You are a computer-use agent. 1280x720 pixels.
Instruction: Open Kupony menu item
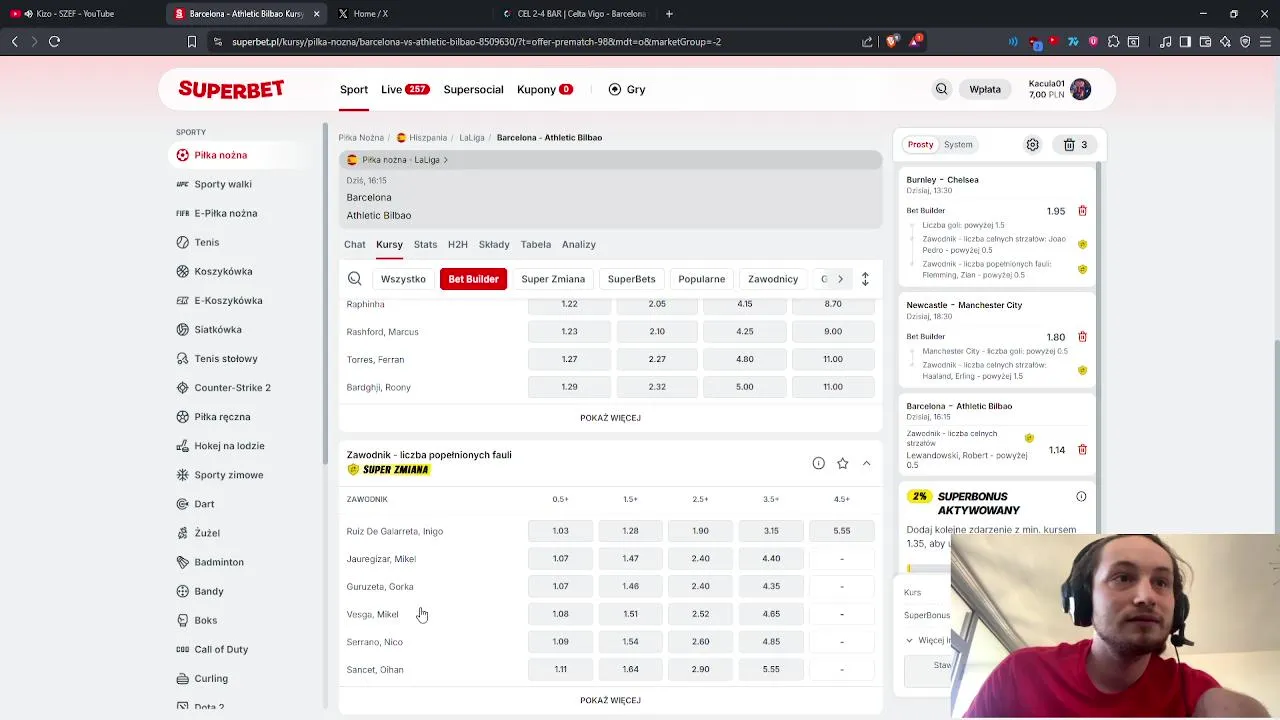[x=544, y=89]
